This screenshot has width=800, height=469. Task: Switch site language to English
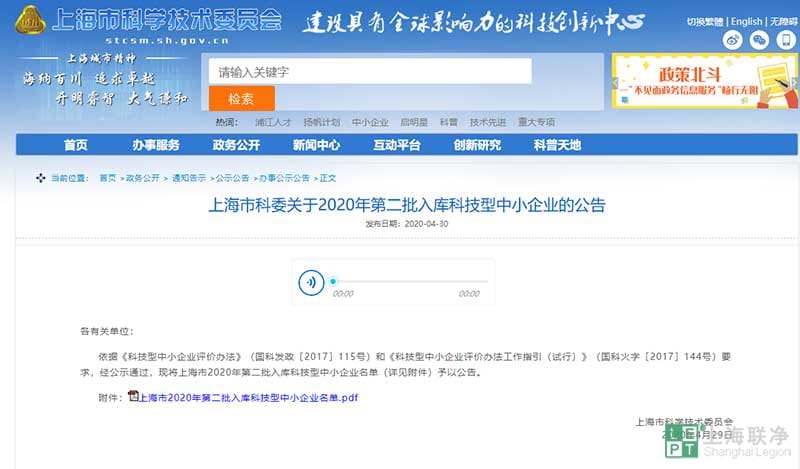746,21
